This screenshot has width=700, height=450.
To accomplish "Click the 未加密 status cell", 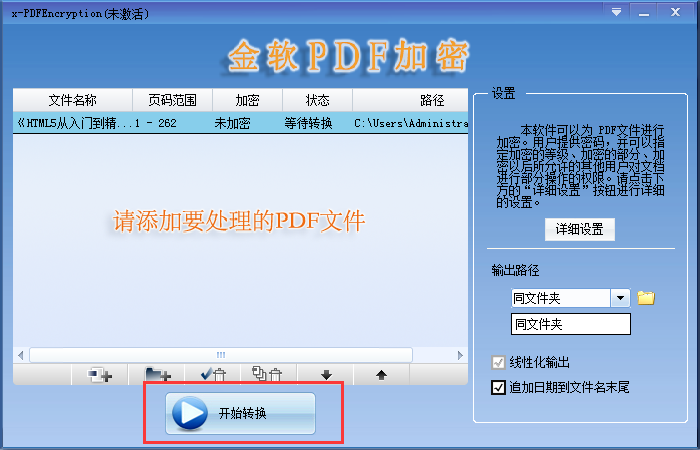I will [232, 123].
